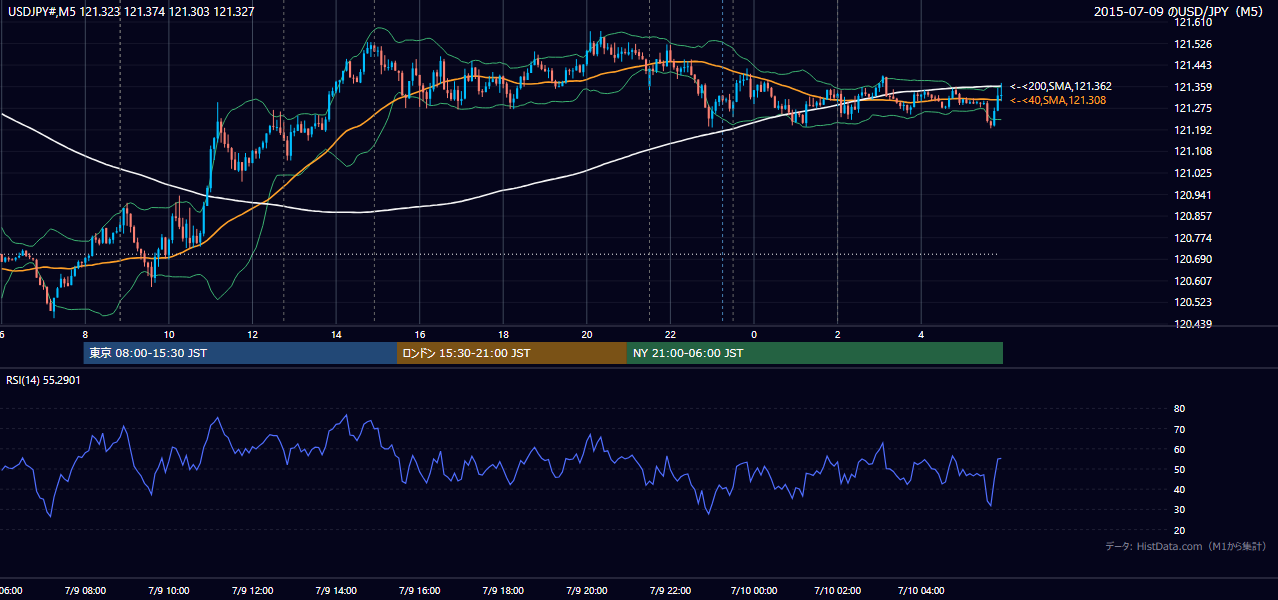Screen dimensions: 1278x600
Task: Select the 東京 08:00-15:30 JST session bar
Action: point(241,353)
